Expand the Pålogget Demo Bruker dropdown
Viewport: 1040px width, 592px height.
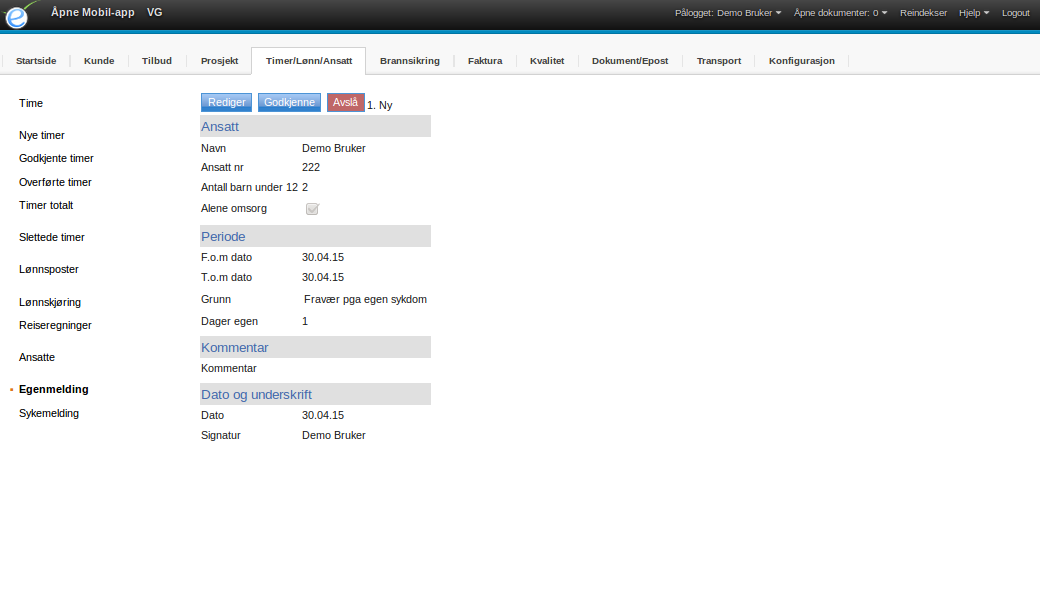[728, 13]
